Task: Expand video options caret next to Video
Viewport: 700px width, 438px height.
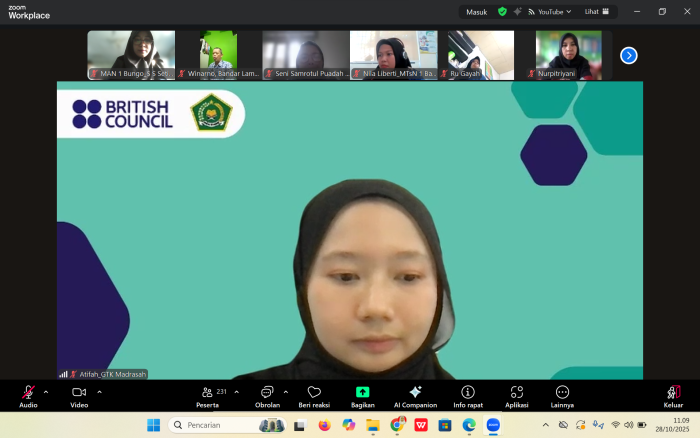Action: click(x=100, y=392)
